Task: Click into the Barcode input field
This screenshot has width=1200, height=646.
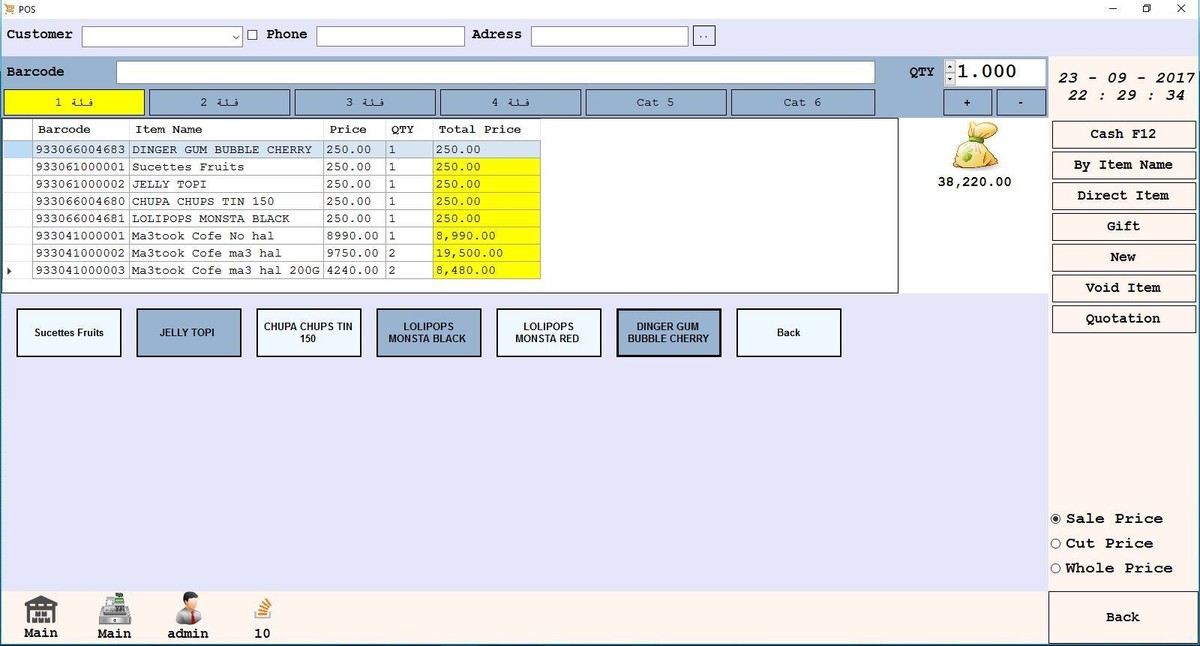Action: click(495, 72)
